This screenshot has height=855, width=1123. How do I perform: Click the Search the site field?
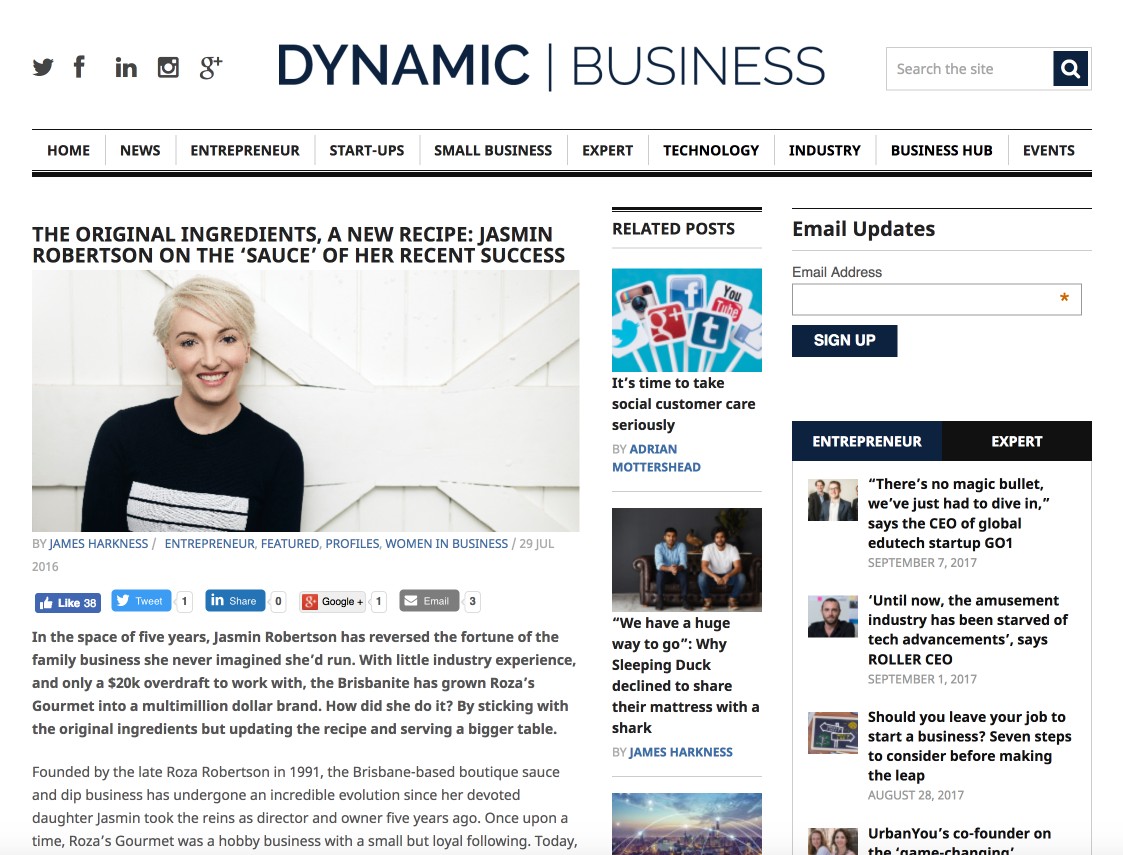(970, 69)
